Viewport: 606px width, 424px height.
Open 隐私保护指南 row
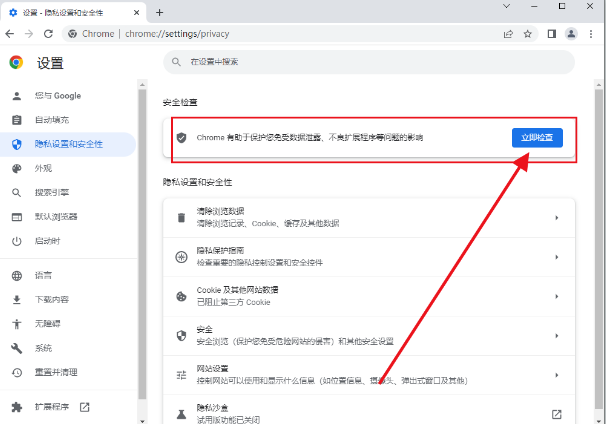pyautogui.click(x=369, y=257)
